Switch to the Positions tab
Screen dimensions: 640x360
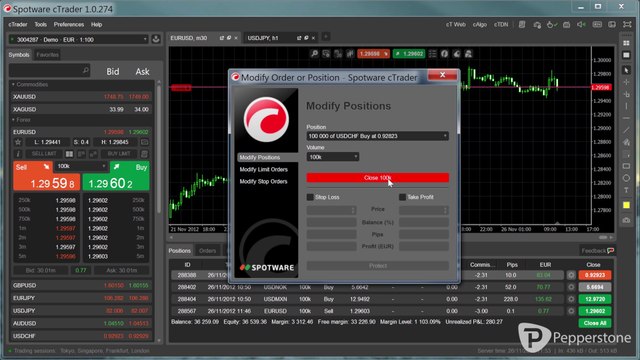(180, 251)
